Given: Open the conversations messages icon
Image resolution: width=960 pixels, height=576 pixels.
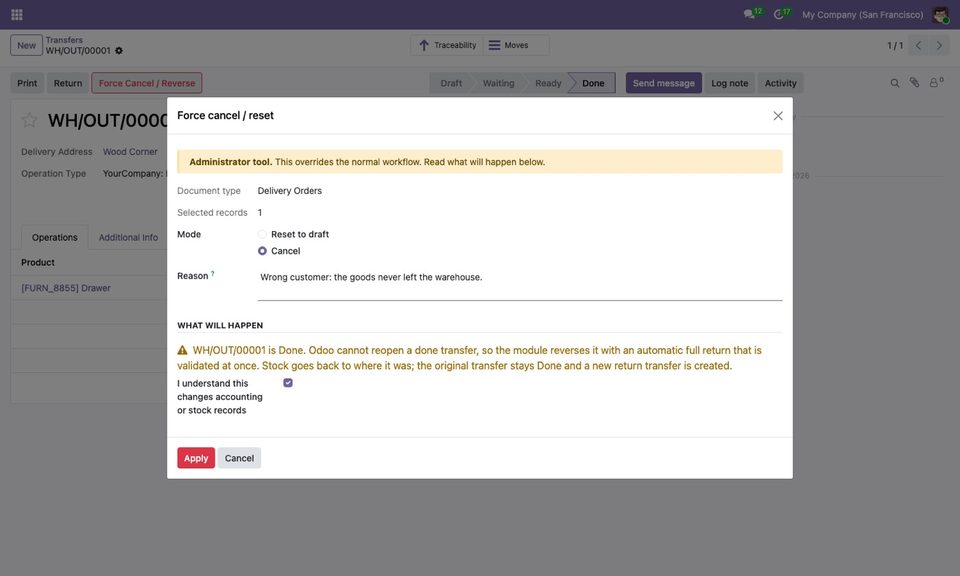Looking at the screenshot, I should 749,14.
